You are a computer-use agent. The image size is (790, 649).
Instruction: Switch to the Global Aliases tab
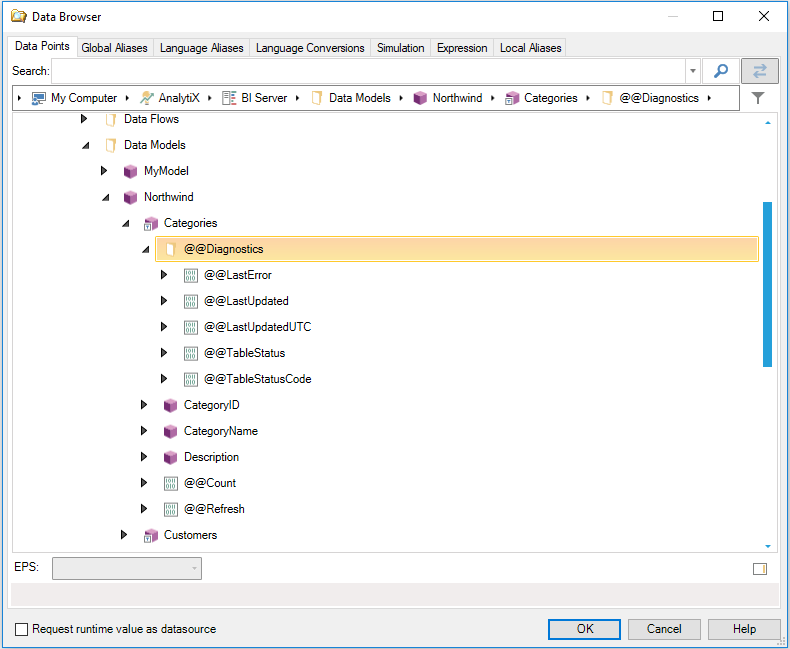pos(114,48)
